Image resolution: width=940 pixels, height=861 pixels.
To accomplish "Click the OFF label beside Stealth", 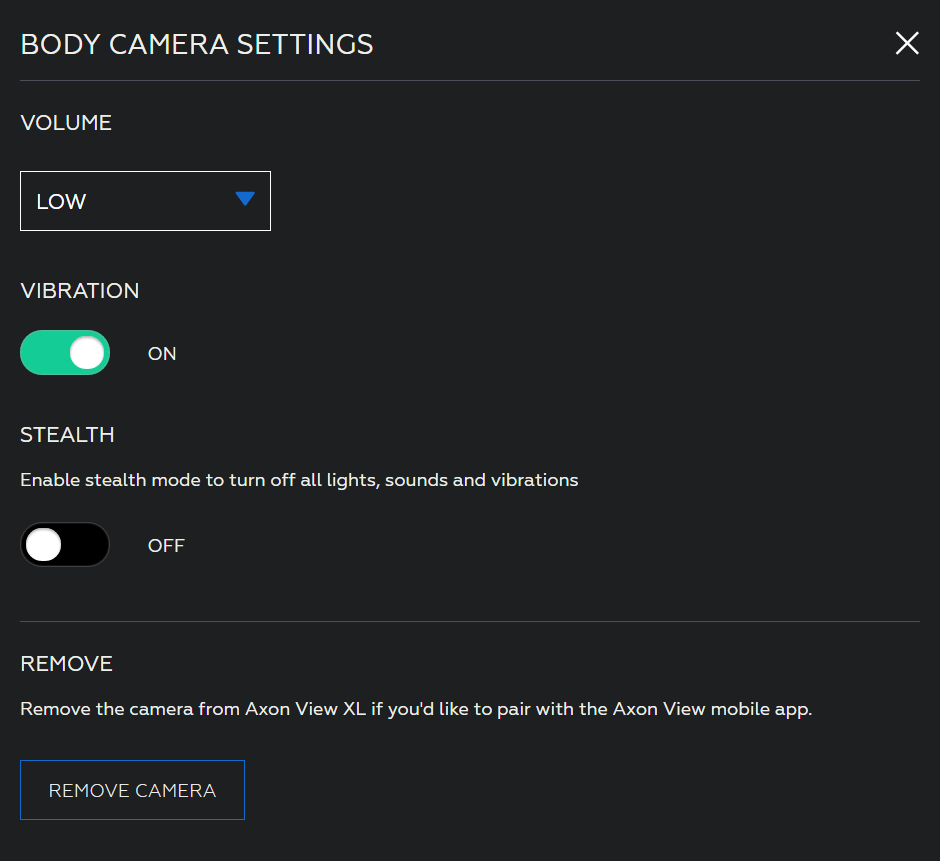I will point(166,545).
